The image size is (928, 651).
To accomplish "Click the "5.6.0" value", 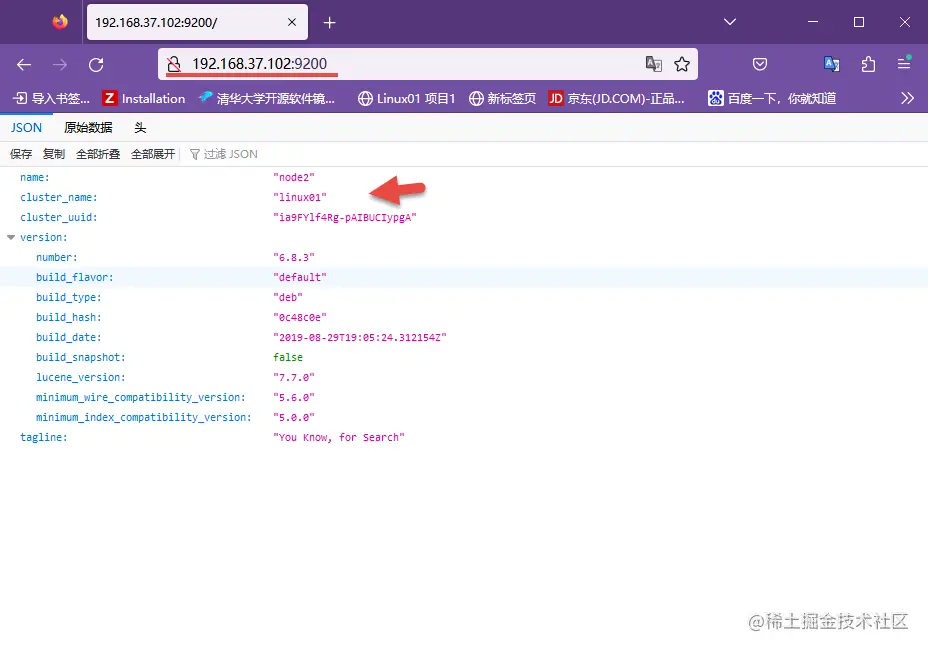I will 294,397.
